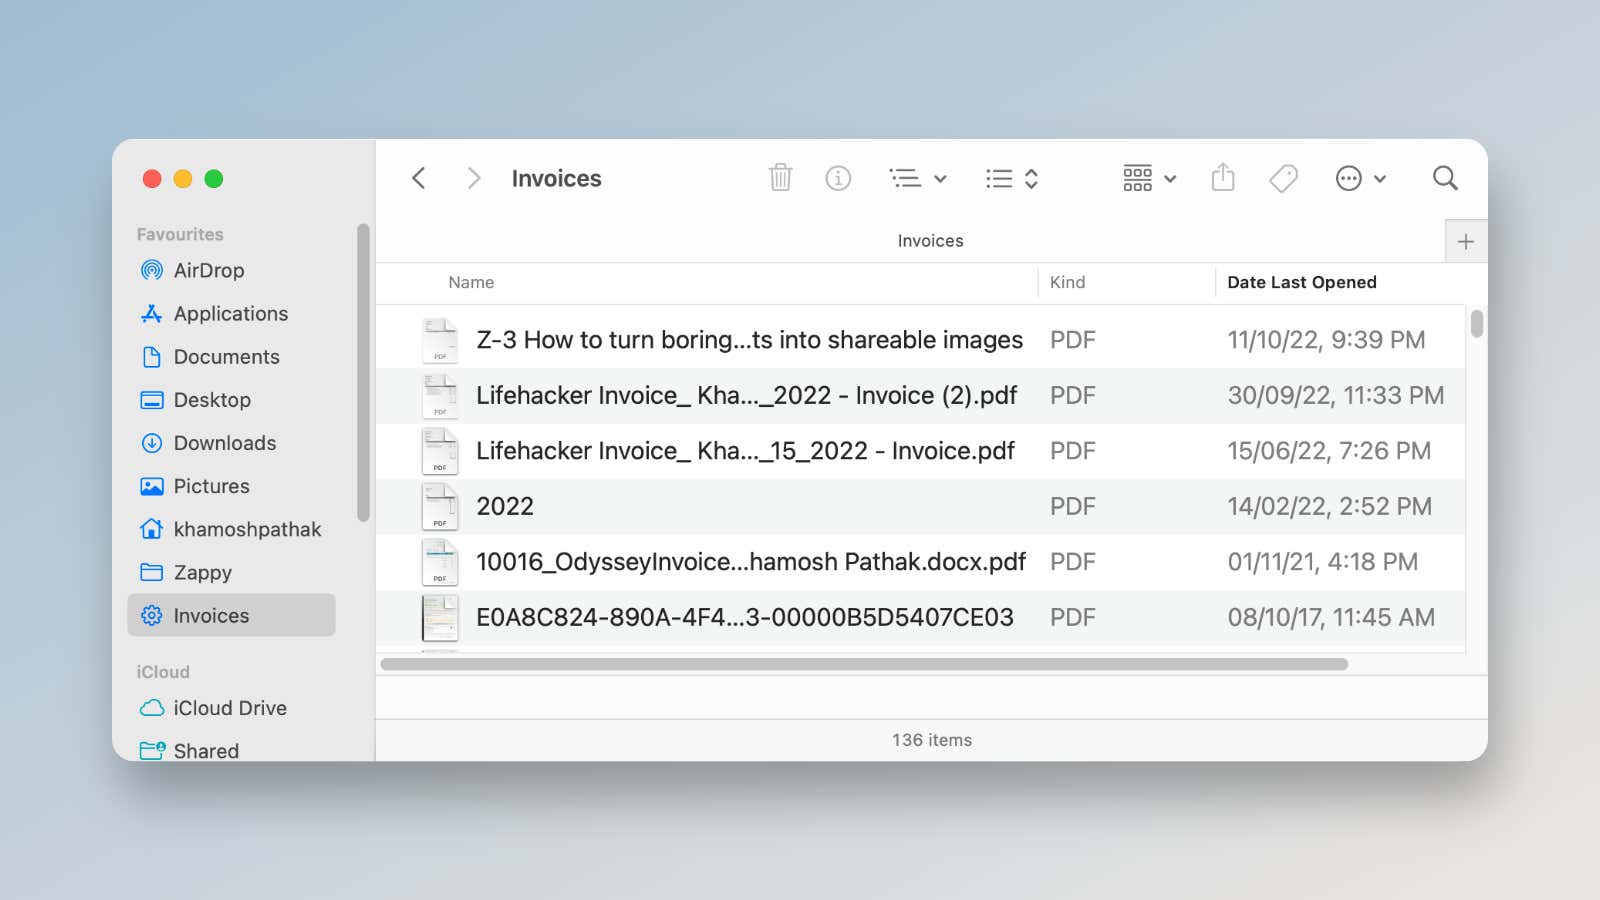Click PDF thumbnail of Z-3 How to turn file
Image resolution: width=1600 pixels, height=900 pixels.
point(440,340)
